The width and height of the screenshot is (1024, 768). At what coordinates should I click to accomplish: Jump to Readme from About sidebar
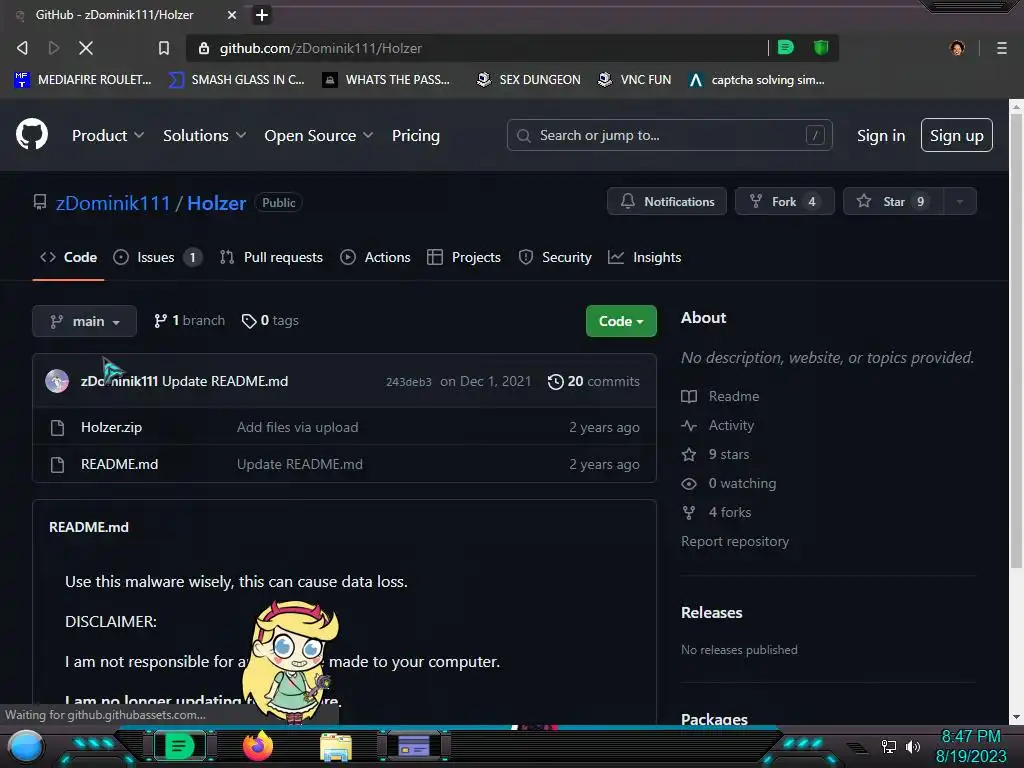click(720, 396)
